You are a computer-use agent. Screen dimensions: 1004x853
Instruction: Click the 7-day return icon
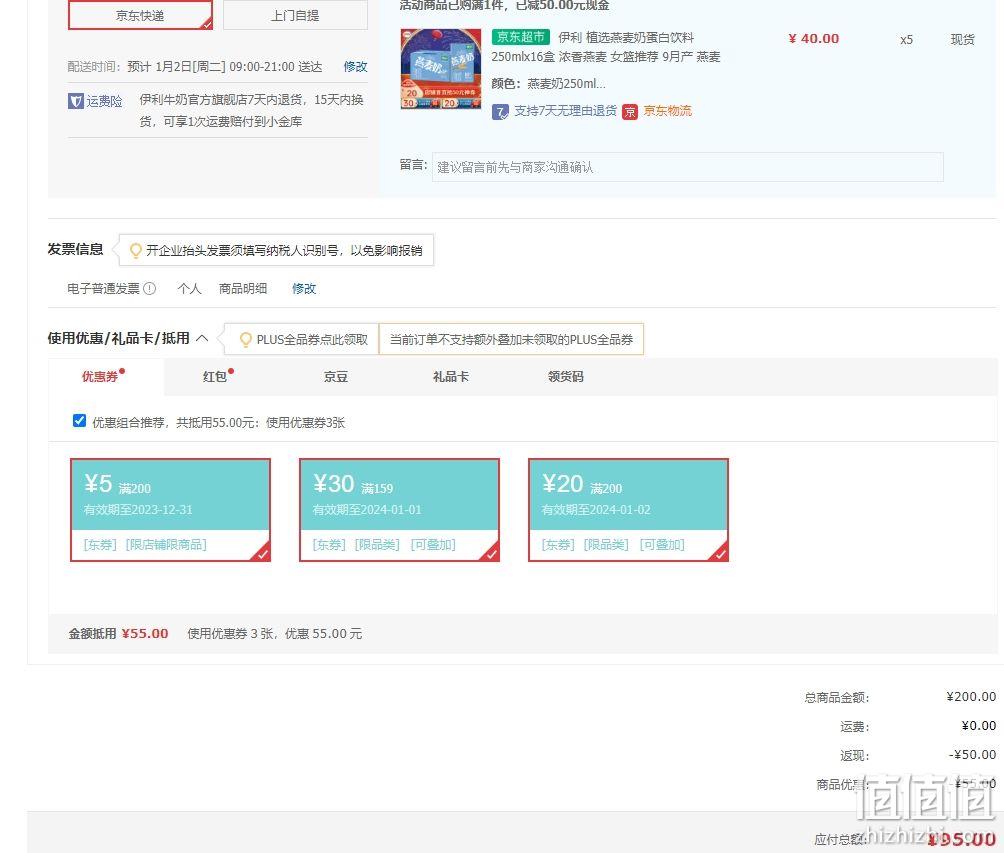(500, 112)
